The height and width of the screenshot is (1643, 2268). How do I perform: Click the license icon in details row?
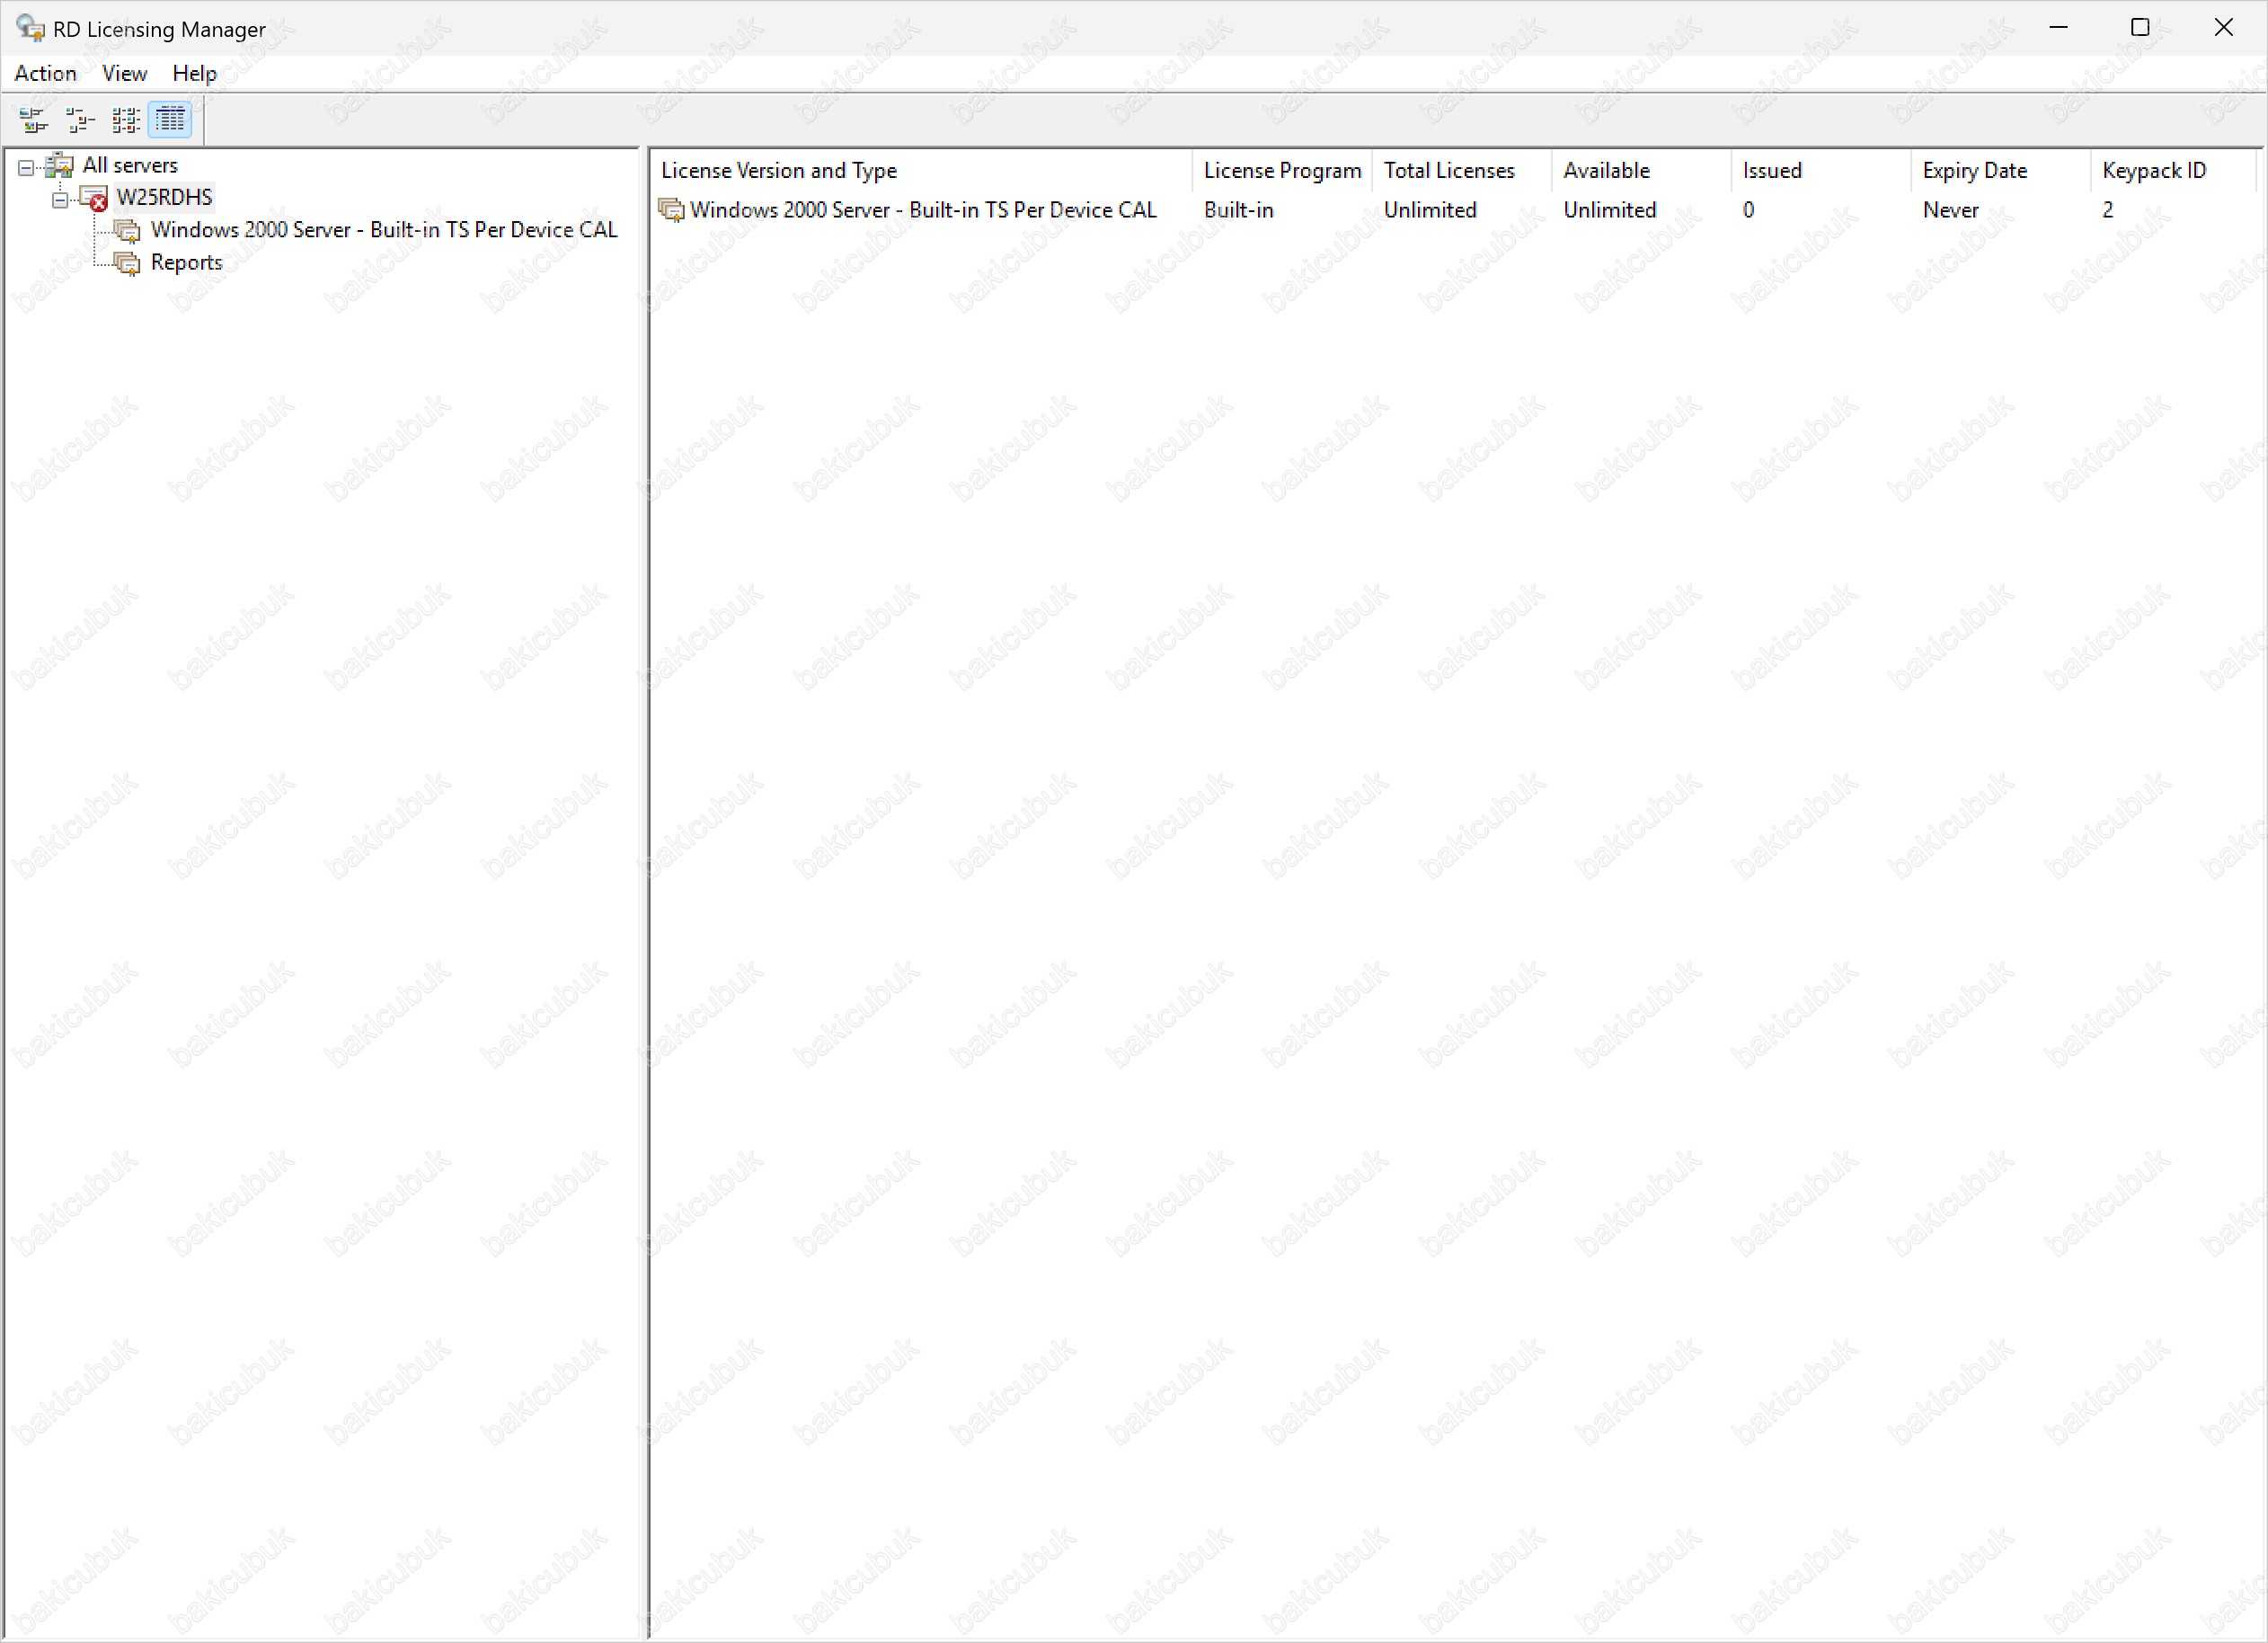click(671, 210)
